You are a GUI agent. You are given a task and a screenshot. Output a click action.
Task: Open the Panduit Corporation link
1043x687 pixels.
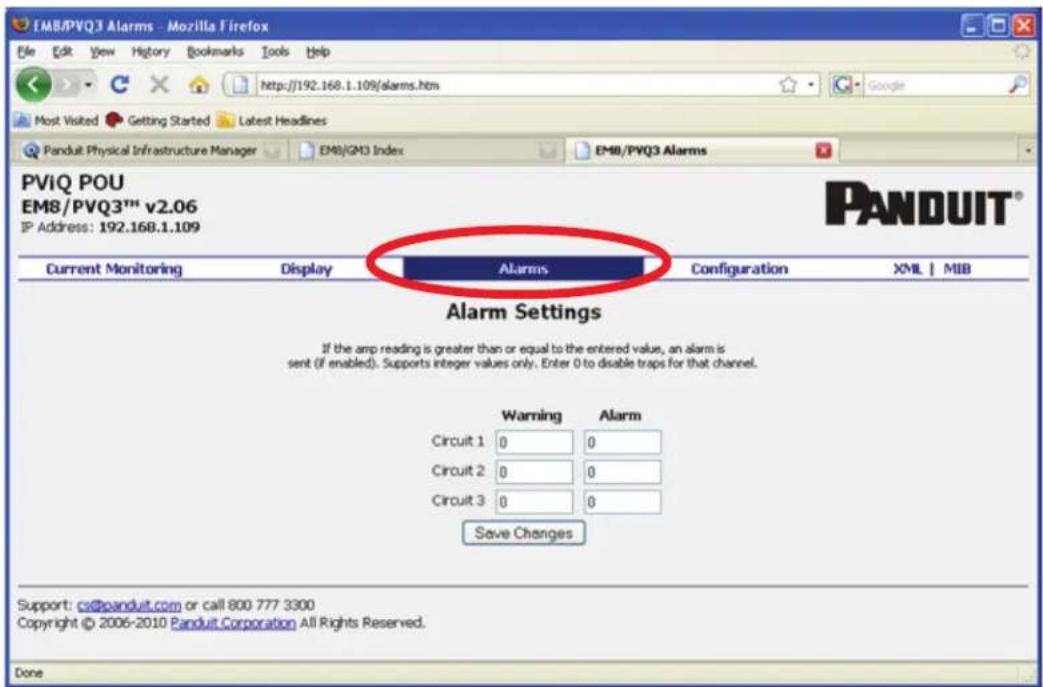(x=233, y=624)
